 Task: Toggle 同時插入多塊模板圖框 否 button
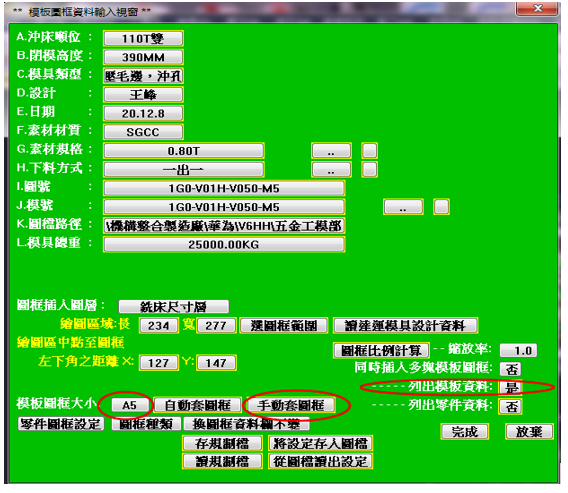click(511, 369)
